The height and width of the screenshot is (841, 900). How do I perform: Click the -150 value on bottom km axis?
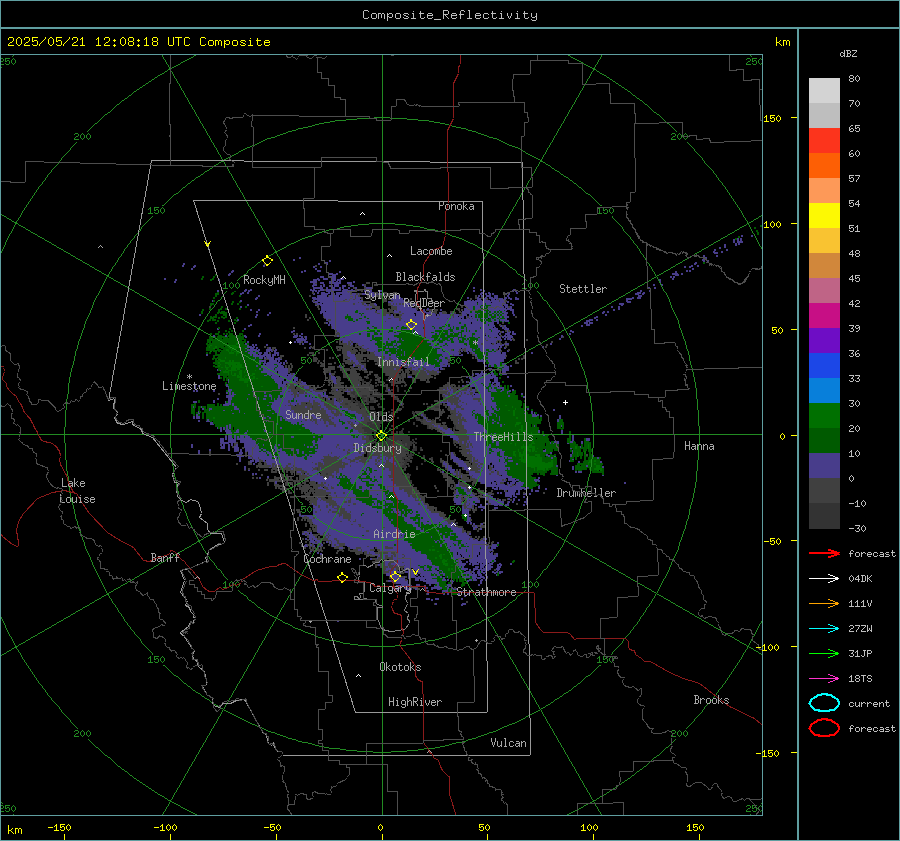pos(59,827)
